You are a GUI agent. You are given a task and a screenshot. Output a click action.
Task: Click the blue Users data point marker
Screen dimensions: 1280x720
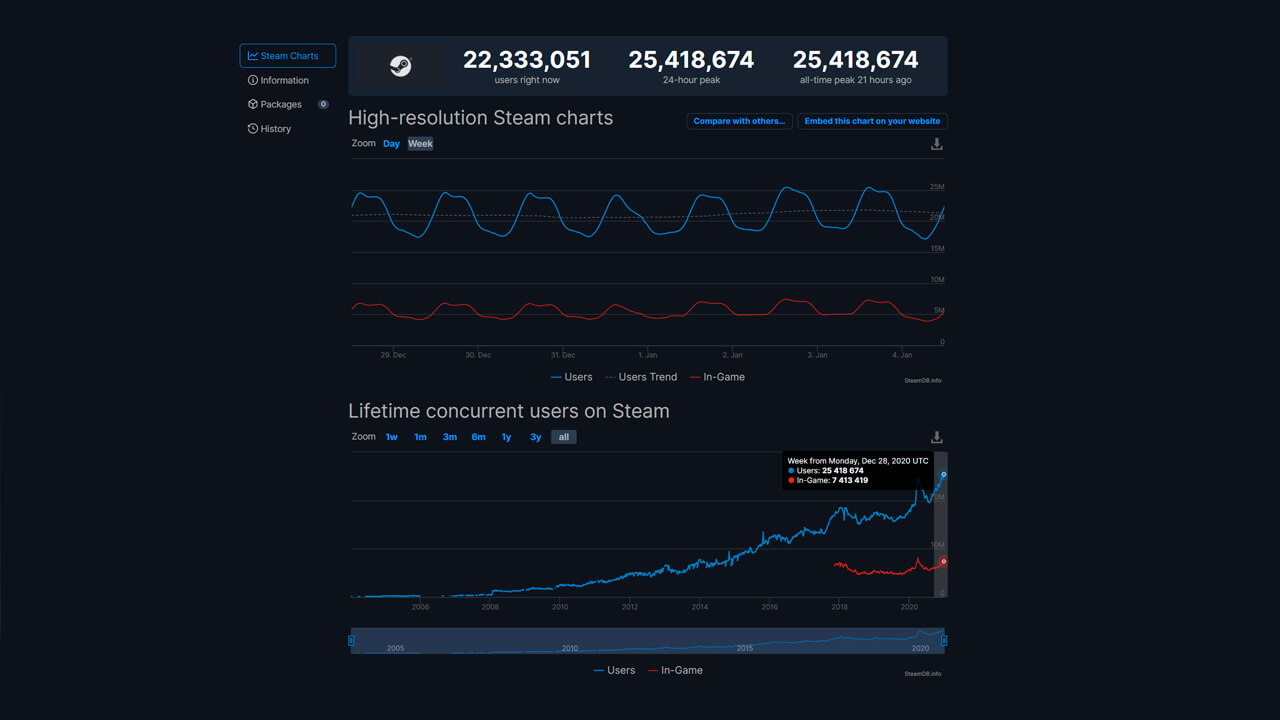point(944,474)
